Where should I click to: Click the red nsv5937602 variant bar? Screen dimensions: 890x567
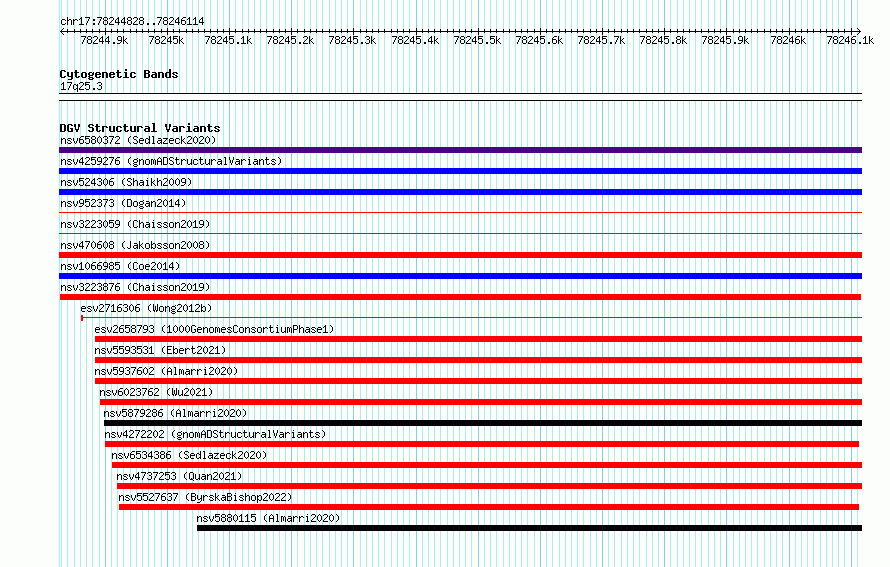click(478, 381)
